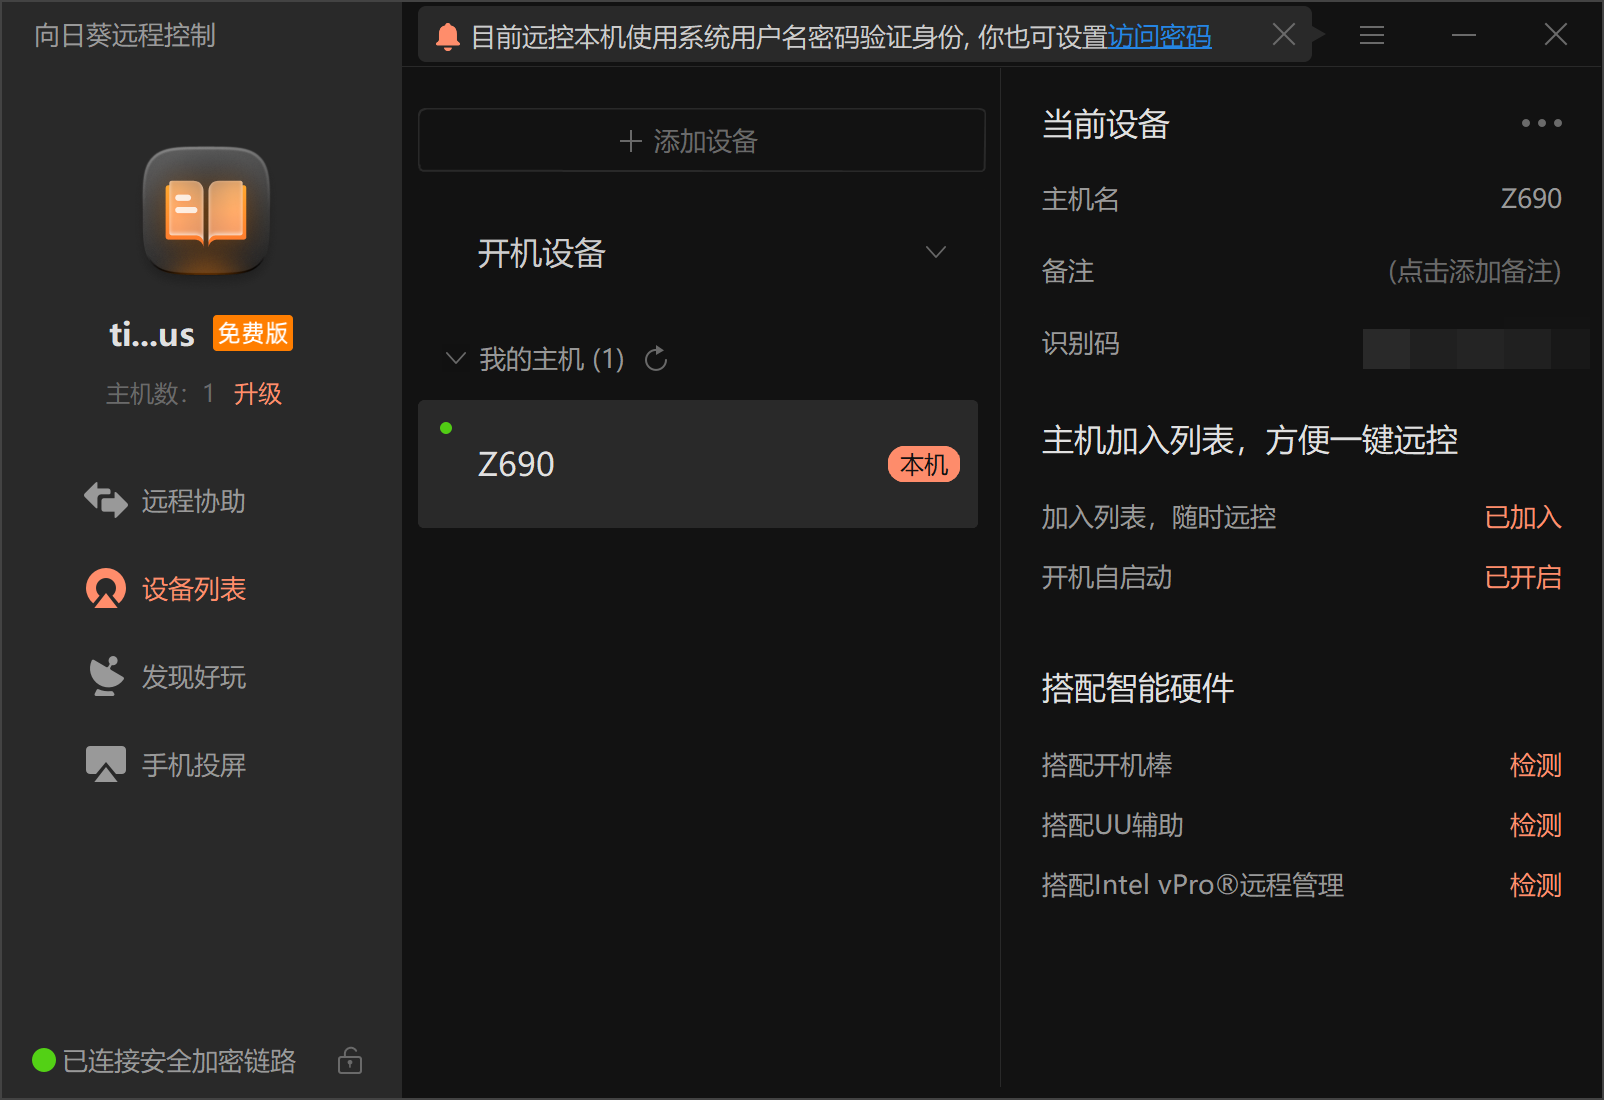Open the 远程协助 menu item
The height and width of the screenshot is (1100, 1604).
[165, 500]
